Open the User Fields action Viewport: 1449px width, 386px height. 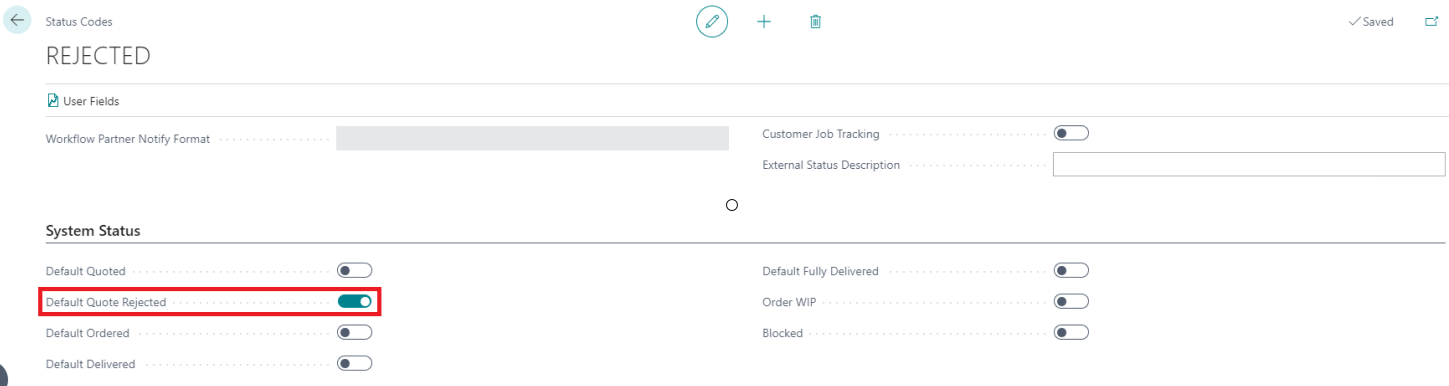coord(83,101)
